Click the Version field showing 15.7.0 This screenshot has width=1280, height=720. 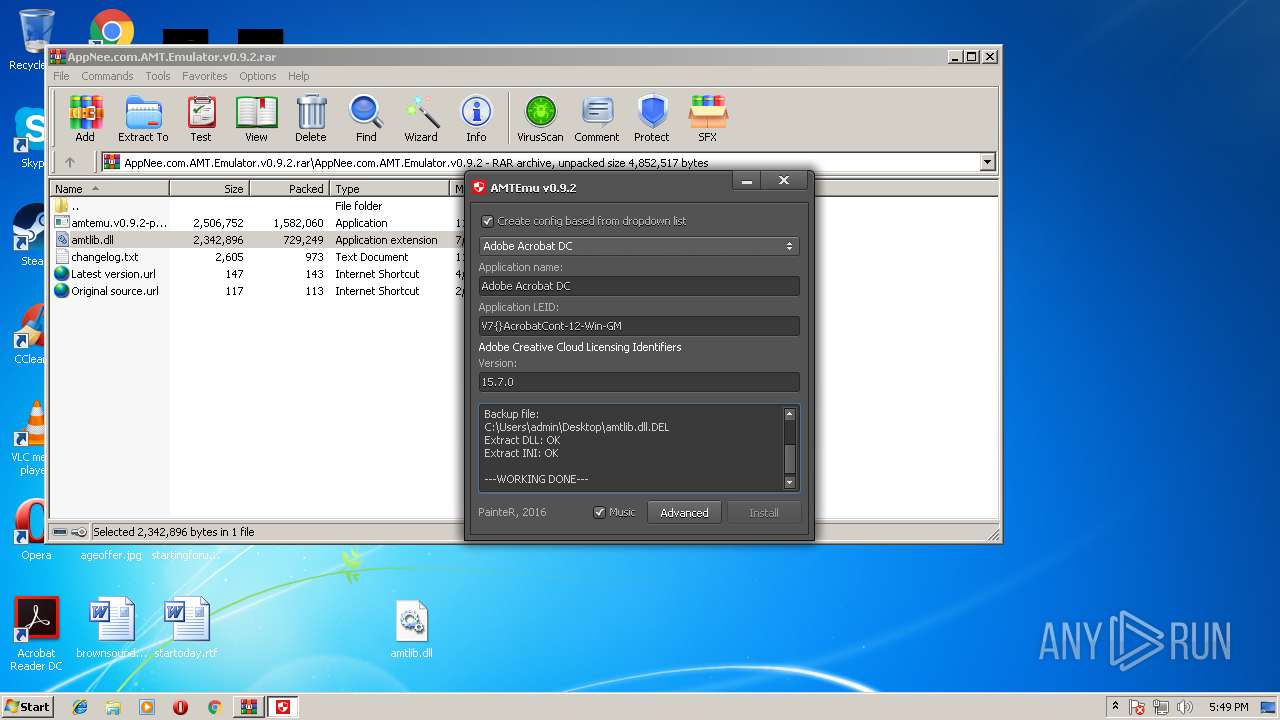pos(639,382)
